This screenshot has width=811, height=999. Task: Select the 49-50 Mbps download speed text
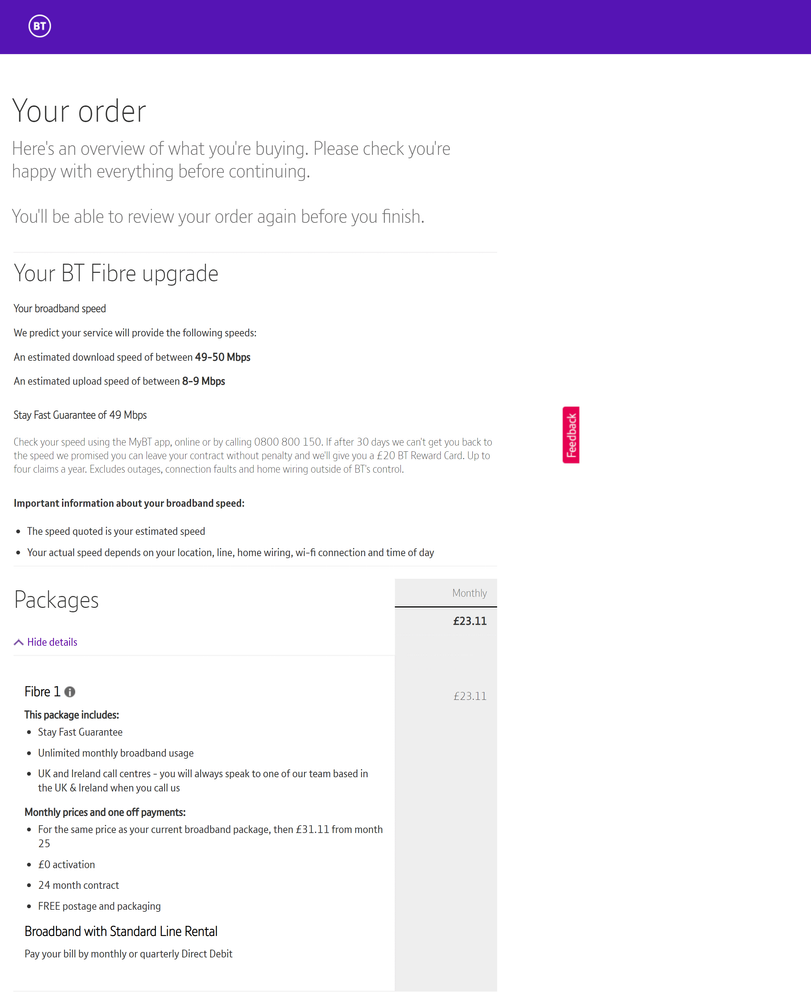222,357
